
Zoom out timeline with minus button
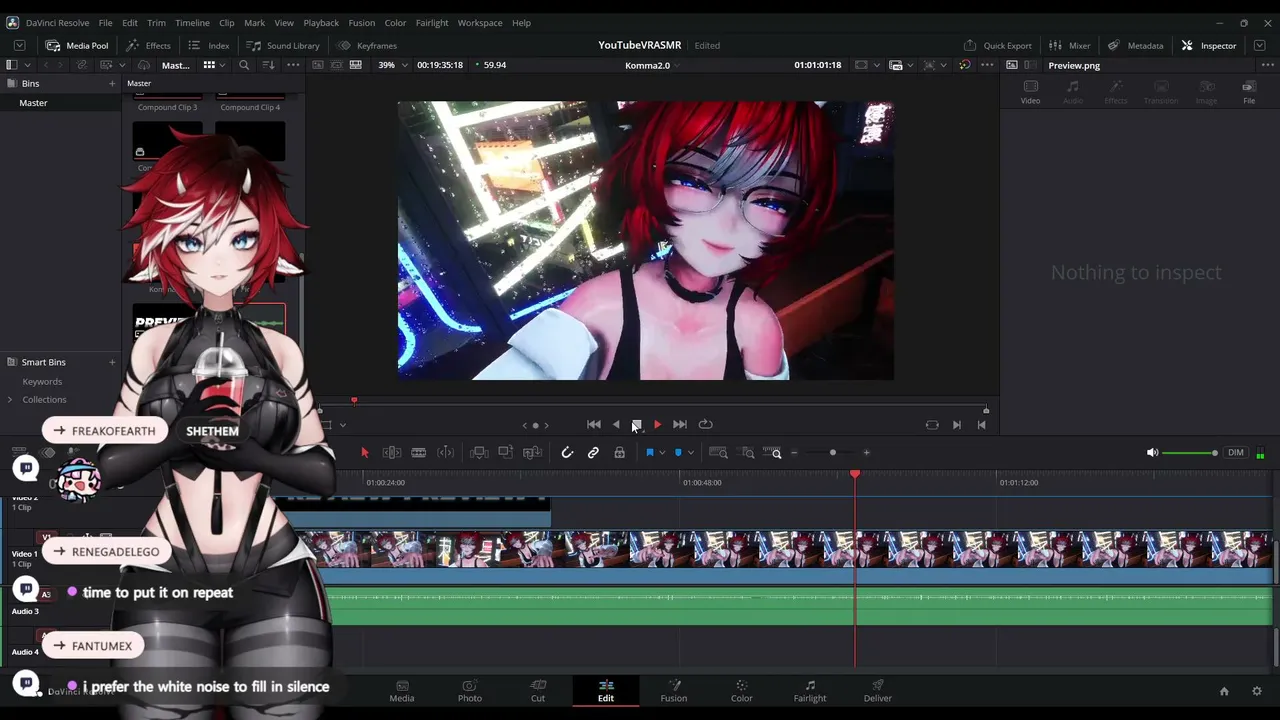coord(795,453)
